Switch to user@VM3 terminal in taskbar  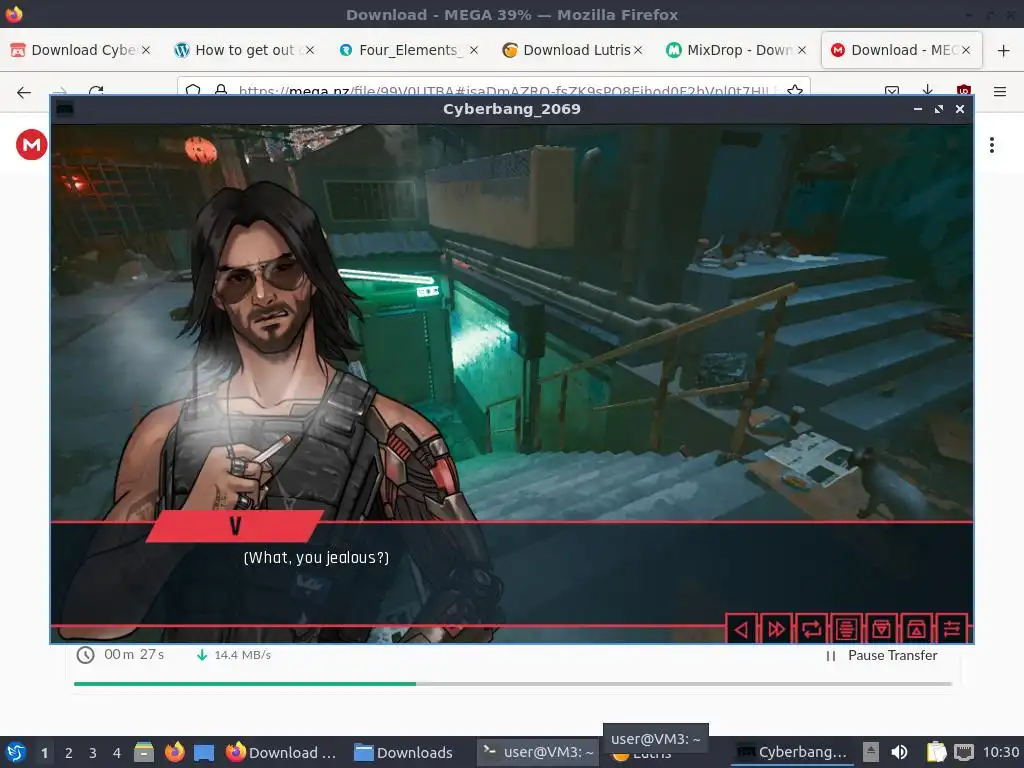[x=538, y=752]
